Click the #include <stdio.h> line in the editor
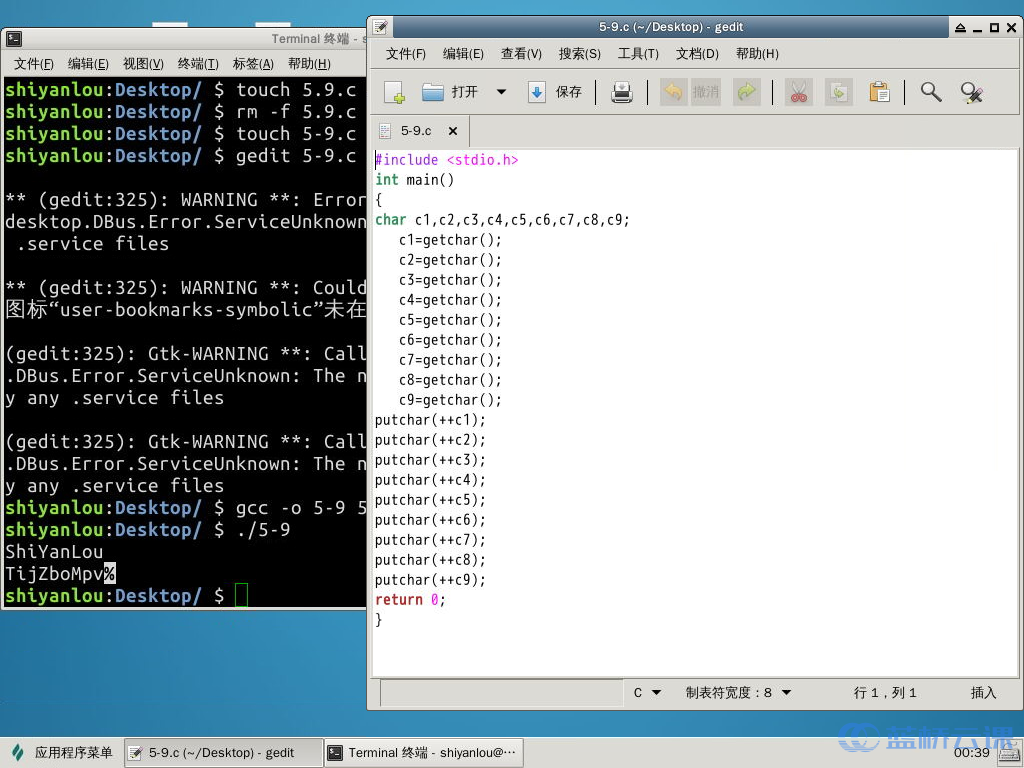Viewport: 1024px width, 768px height. click(x=447, y=160)
